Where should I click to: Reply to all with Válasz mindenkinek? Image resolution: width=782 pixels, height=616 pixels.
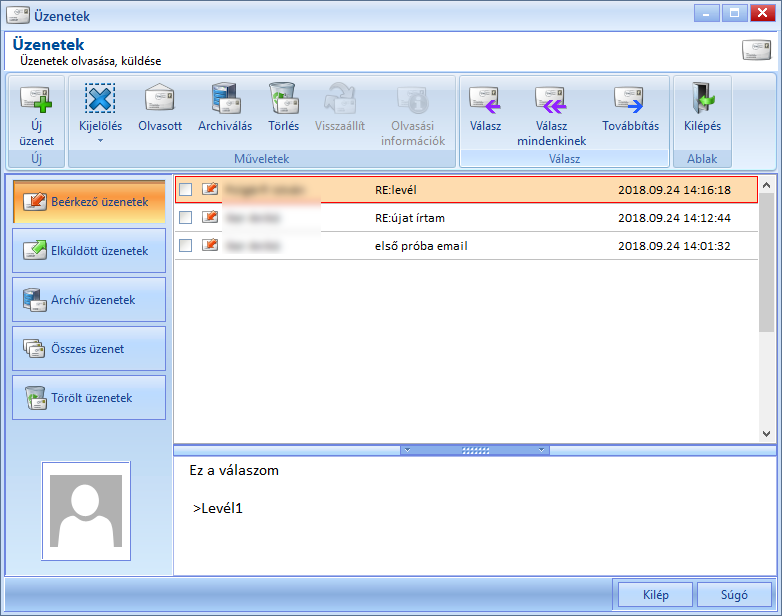click(552, 115)
